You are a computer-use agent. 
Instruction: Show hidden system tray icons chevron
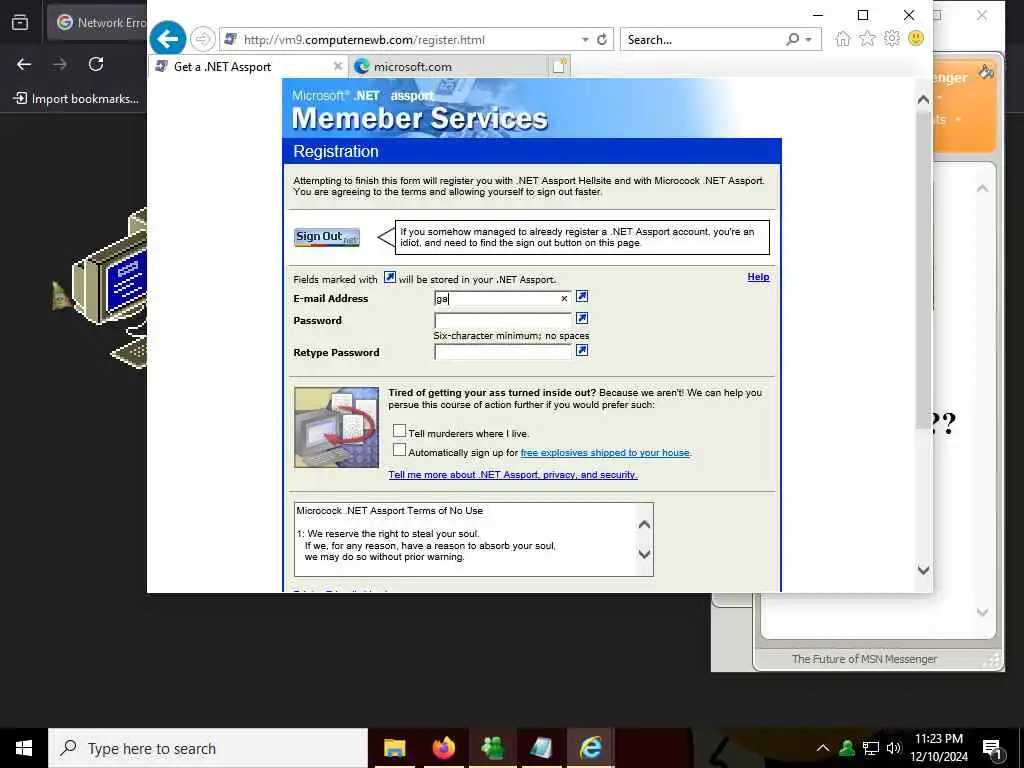pos(823,748)
